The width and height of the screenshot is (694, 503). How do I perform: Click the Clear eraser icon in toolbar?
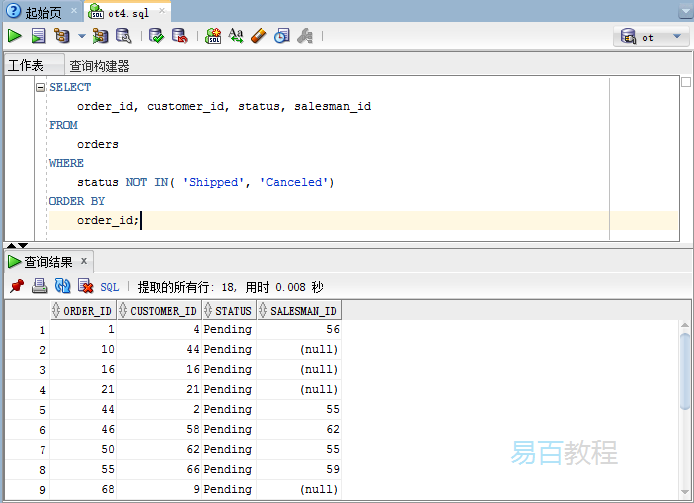click(x=259, y=36)
